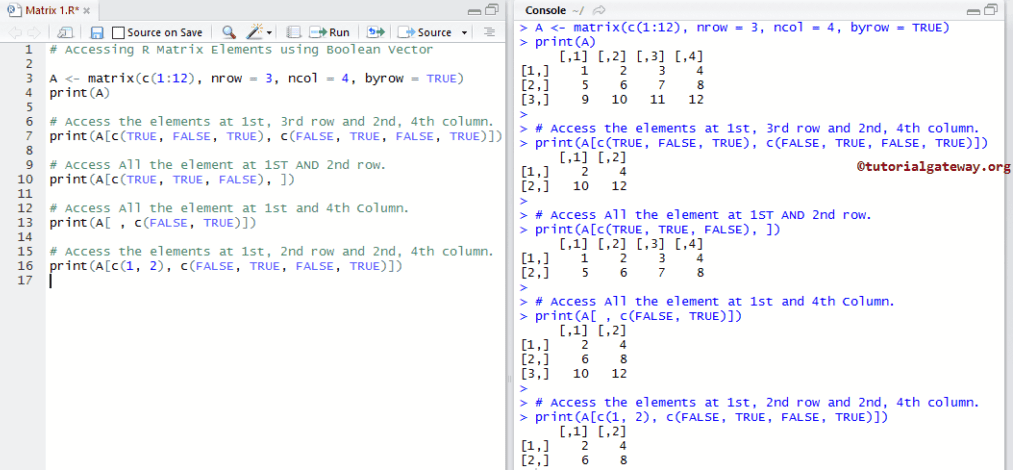Screen dimensions: 1013x470
Task: Minimize the Console pane
Action: point(974,11)
